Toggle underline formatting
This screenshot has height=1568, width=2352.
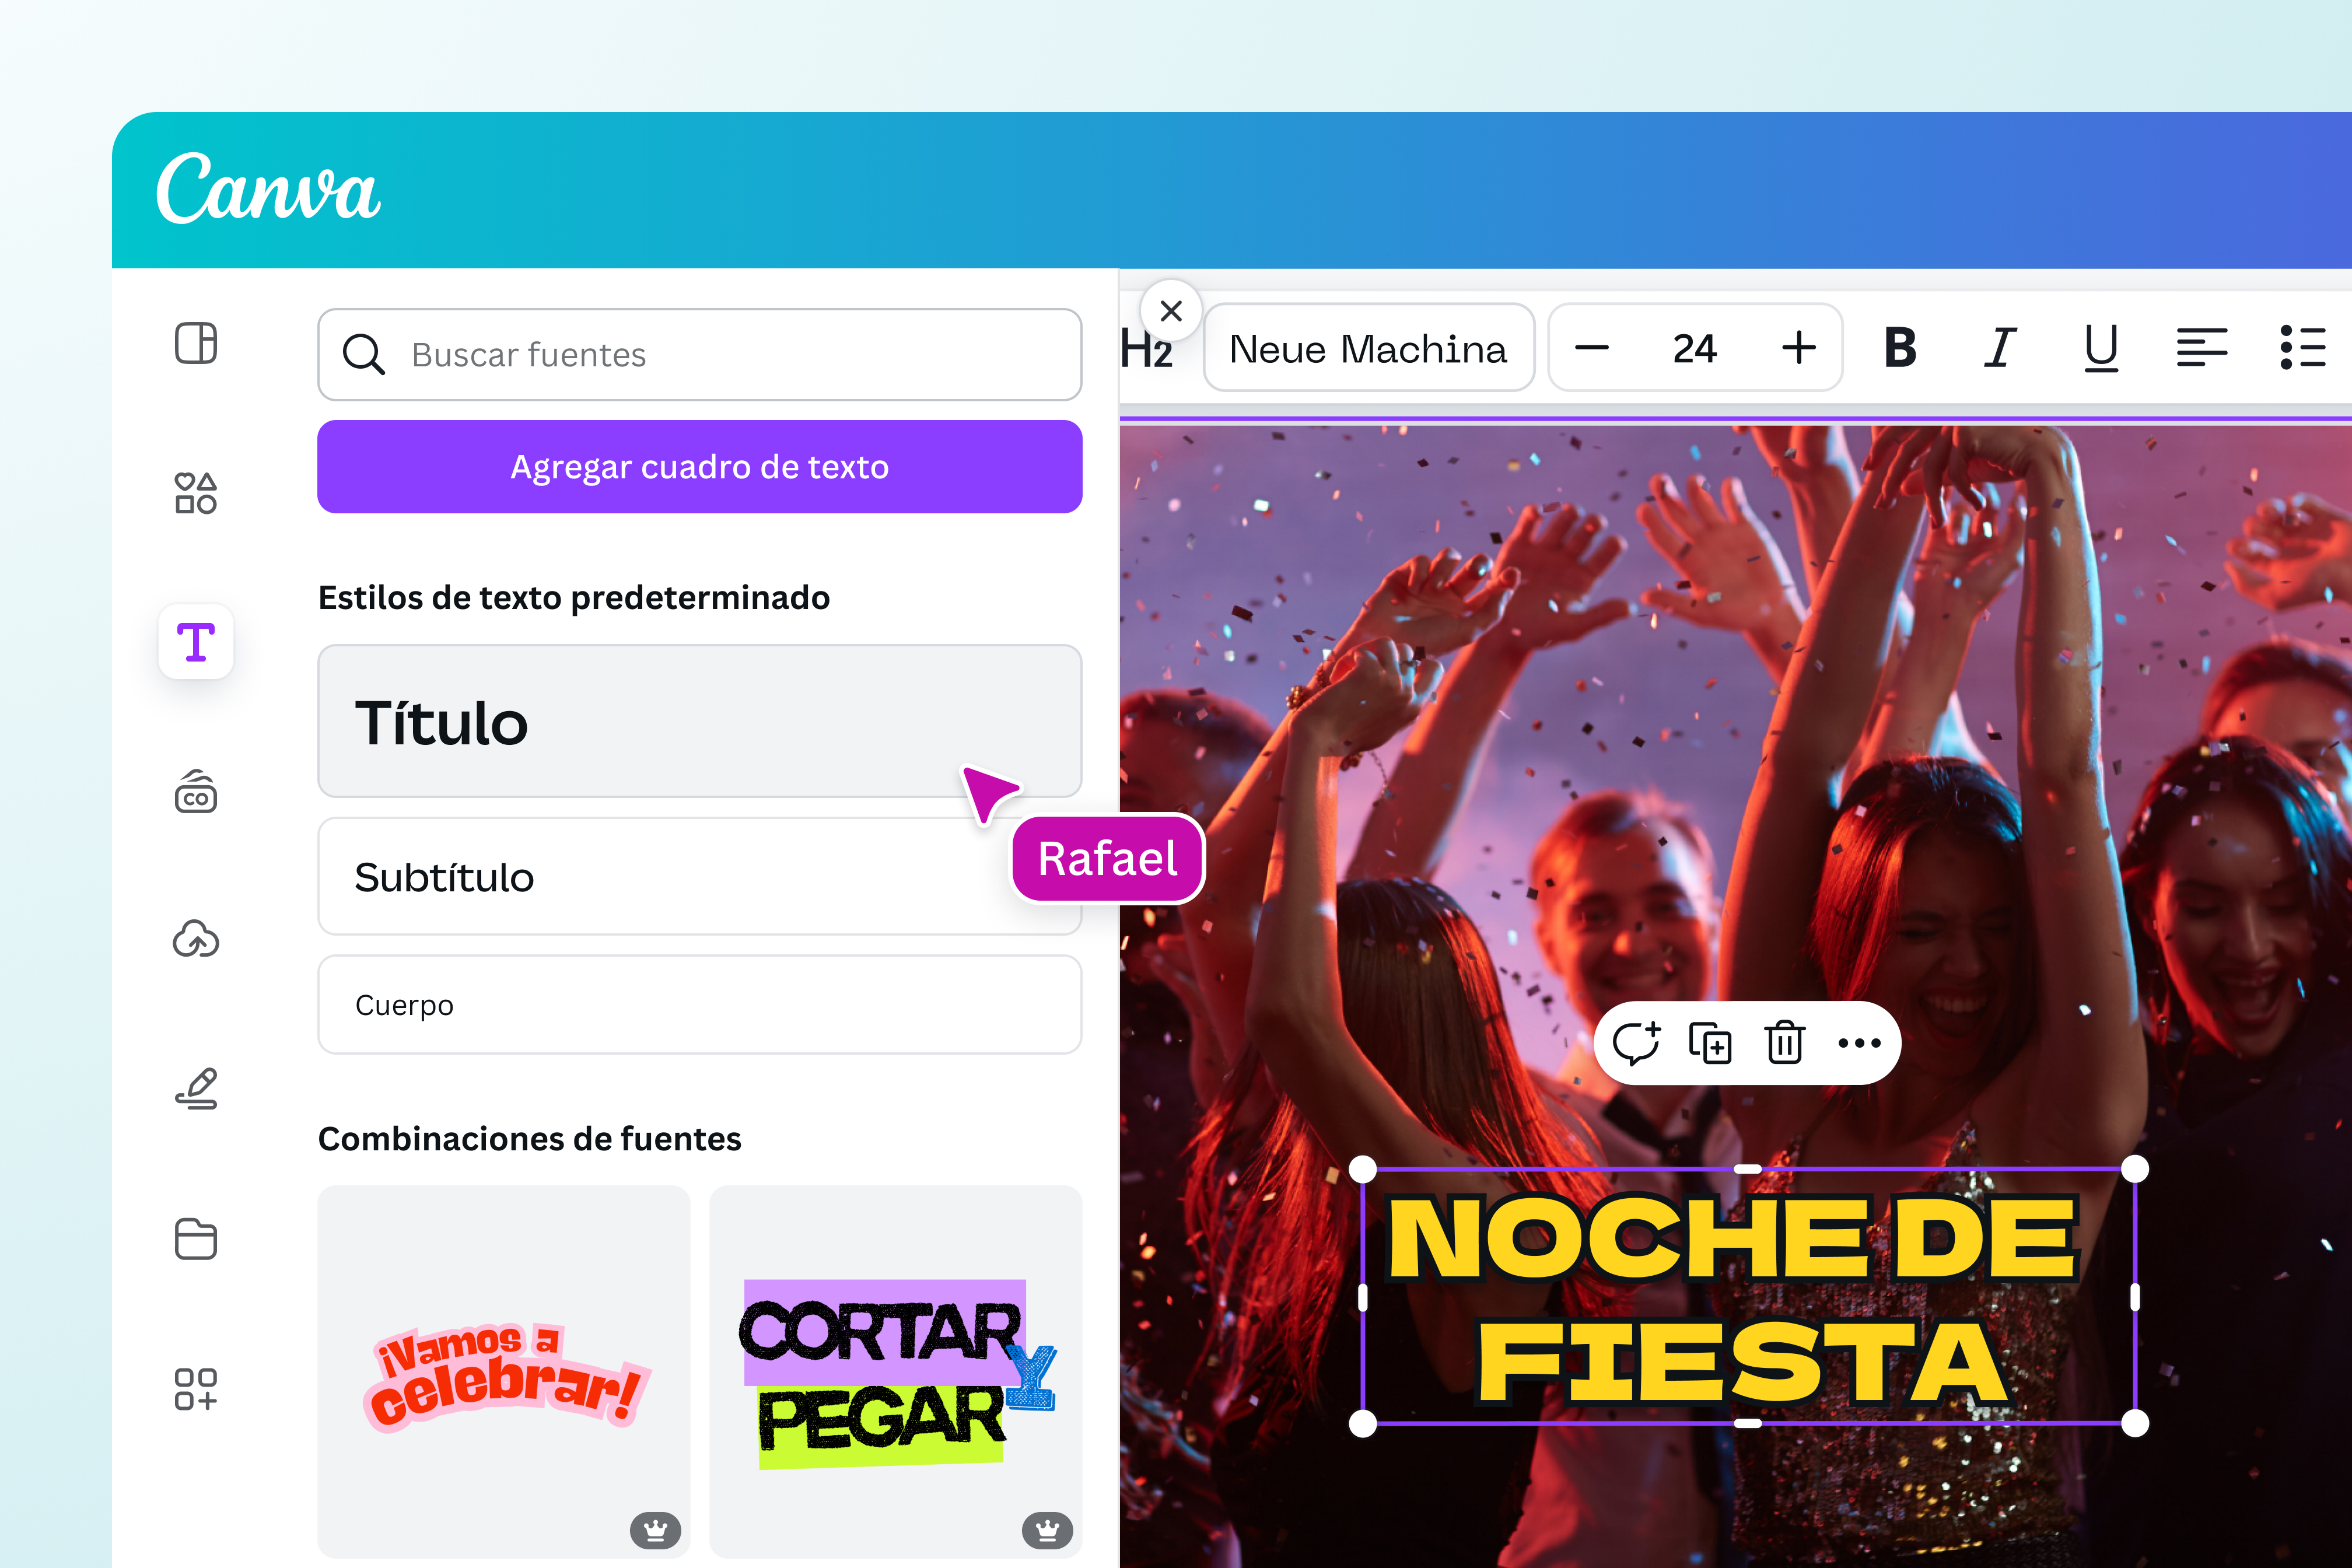click(2101, 349)
